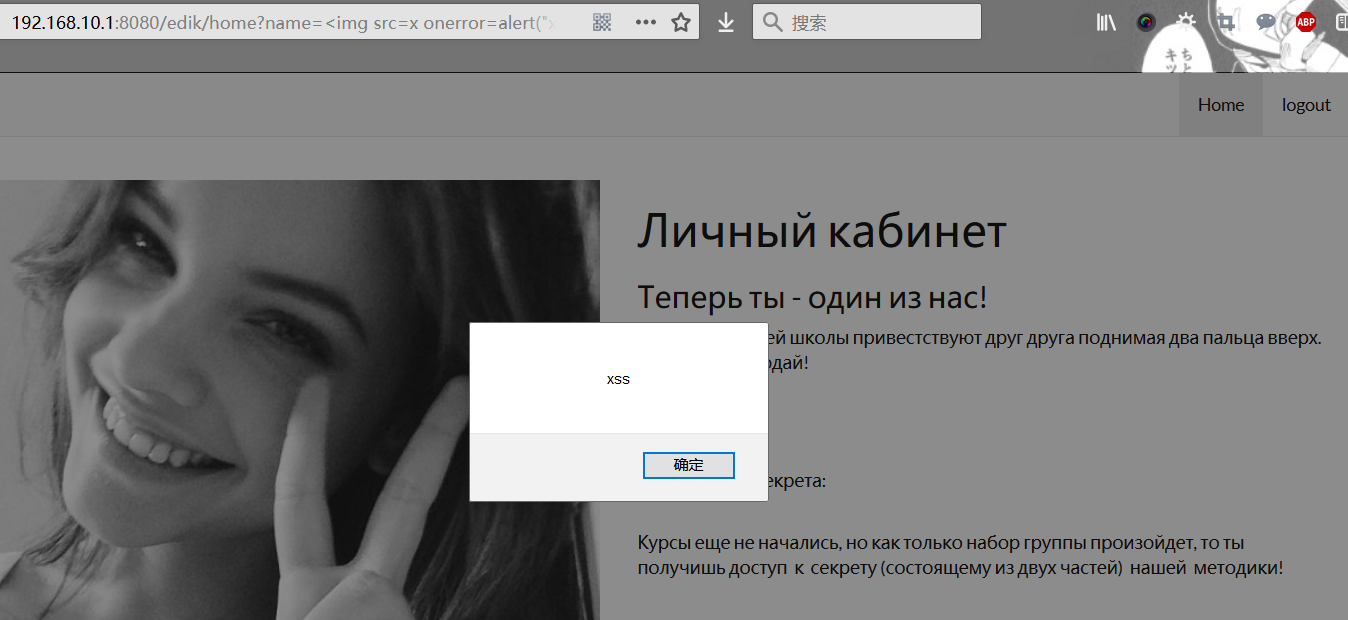Click the magnifier icon in search box
Screen dimensions: 1348x620
click(772, 22)
